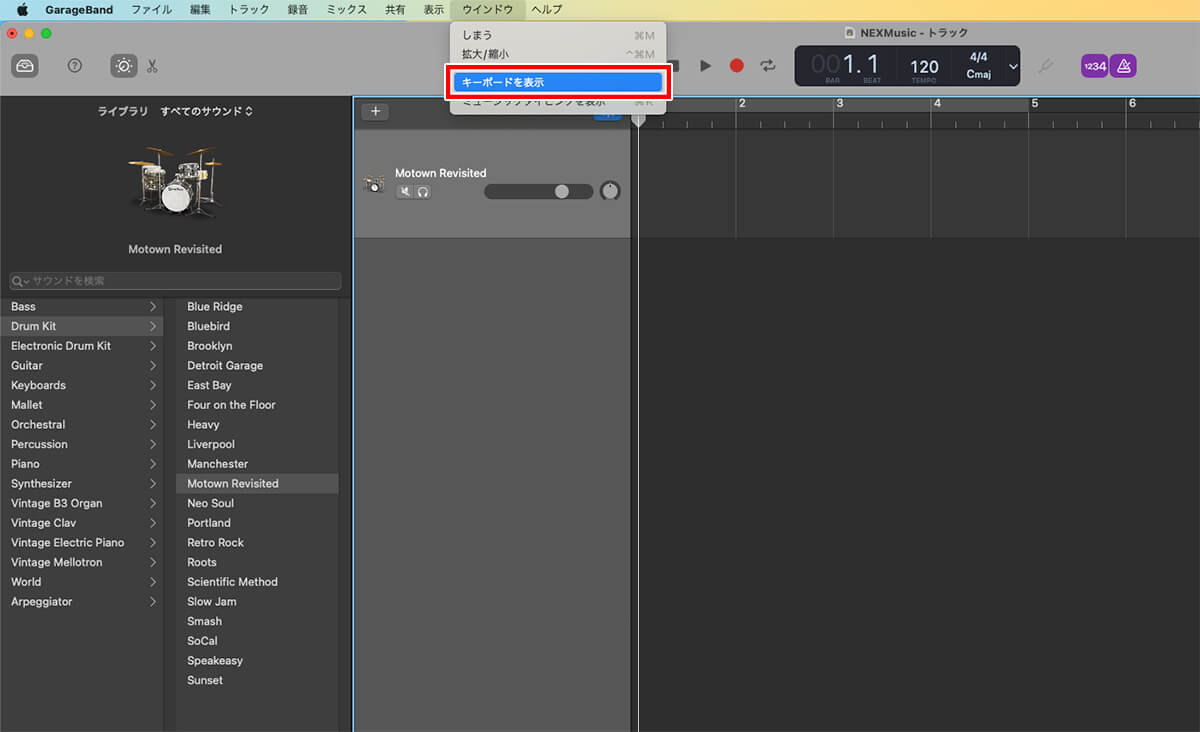The height and width of the screenshot is (732, 1200).
Task: Choose the Blue Ridge drum kit
Action: [x=258, y=307]
